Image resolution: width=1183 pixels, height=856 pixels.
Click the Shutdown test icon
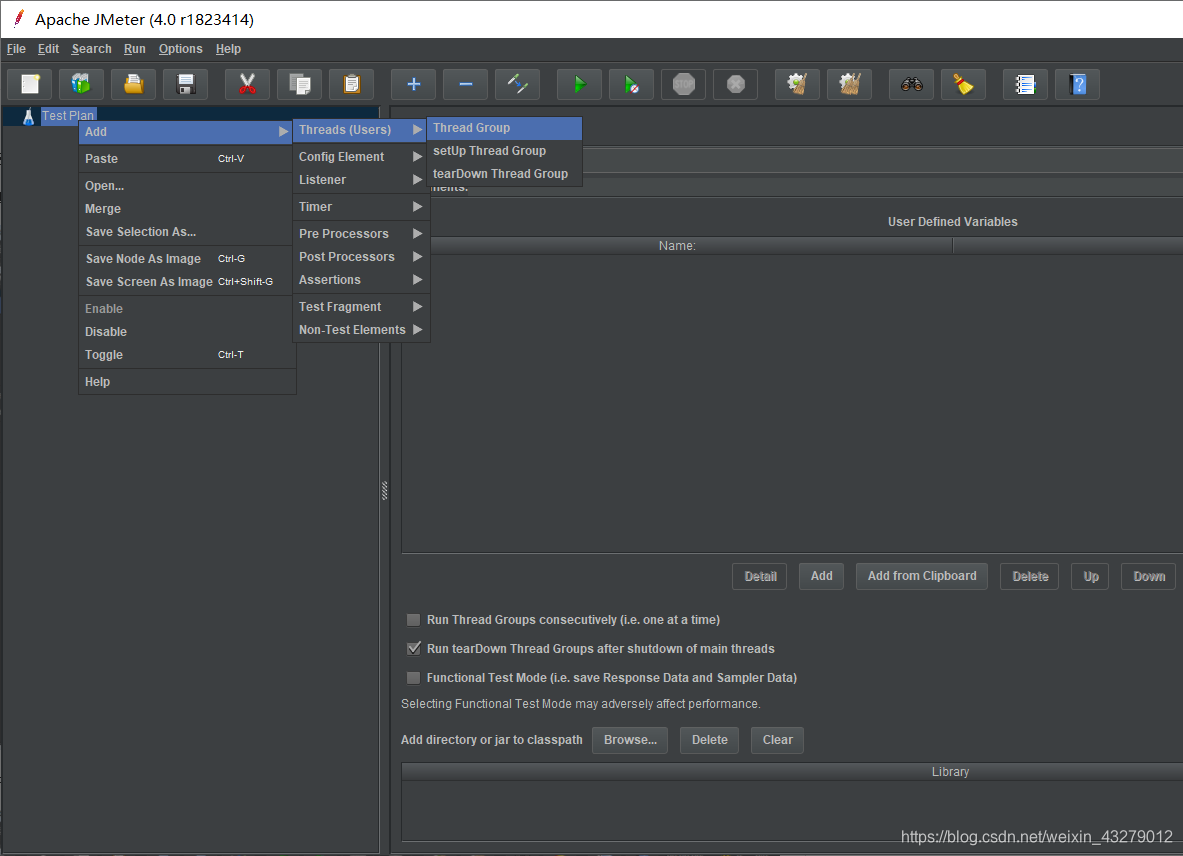[x=736, y=84]
